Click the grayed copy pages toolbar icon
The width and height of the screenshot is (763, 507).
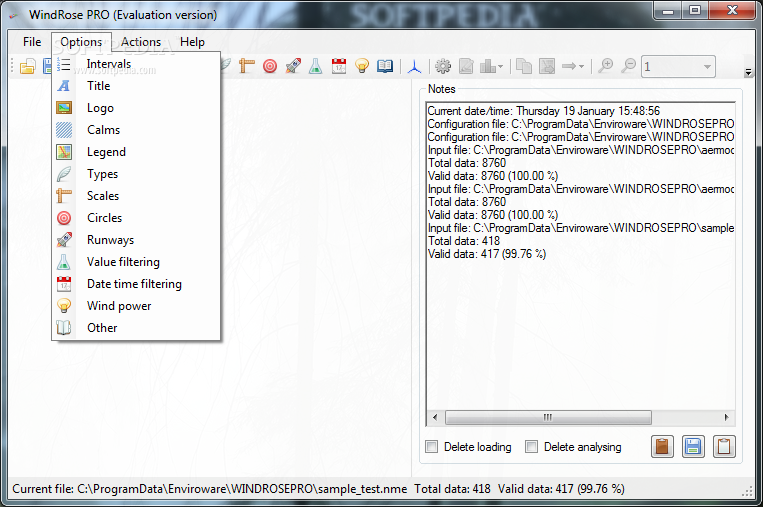(x=524, y=66)
